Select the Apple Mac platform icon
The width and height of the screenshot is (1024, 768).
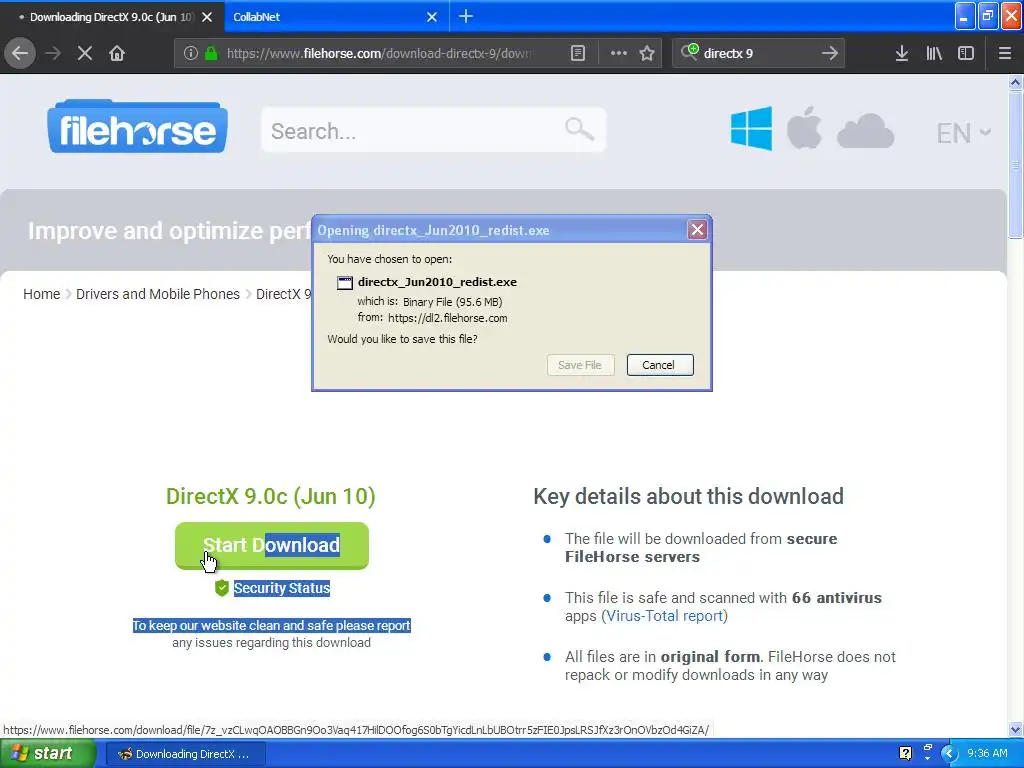[x=804, y=127]
